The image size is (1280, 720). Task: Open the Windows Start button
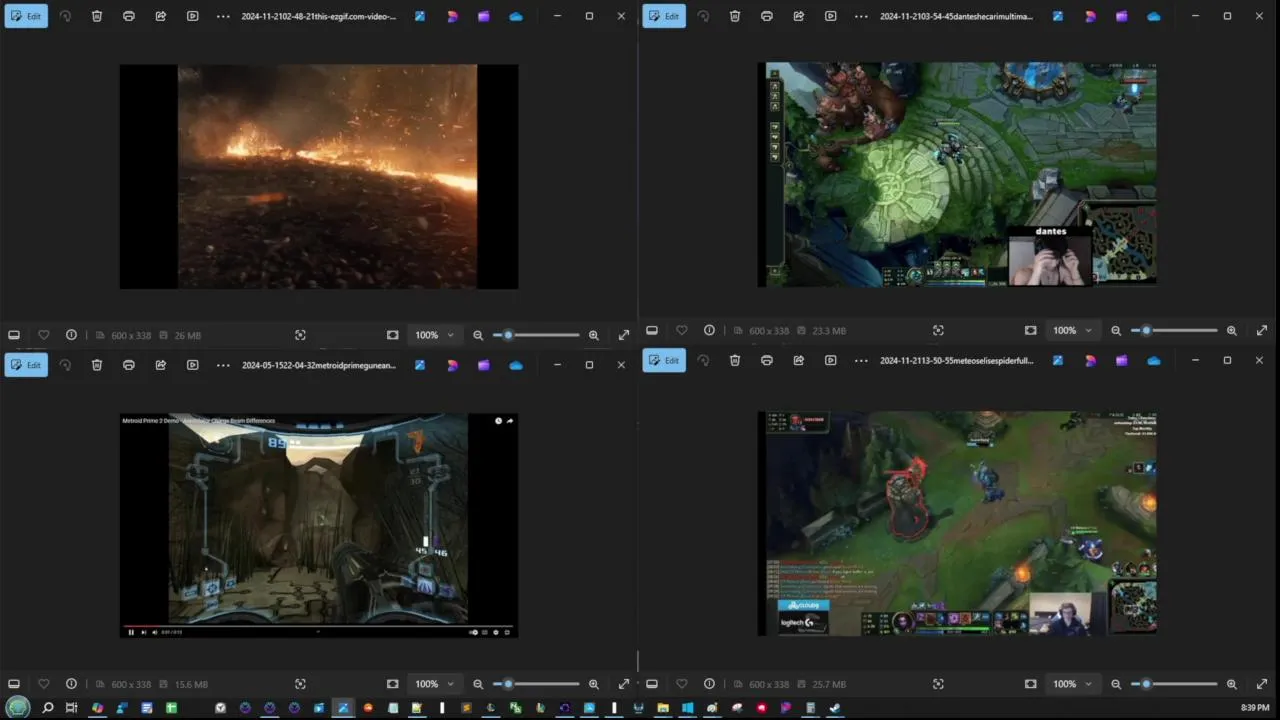click(18, 708)
